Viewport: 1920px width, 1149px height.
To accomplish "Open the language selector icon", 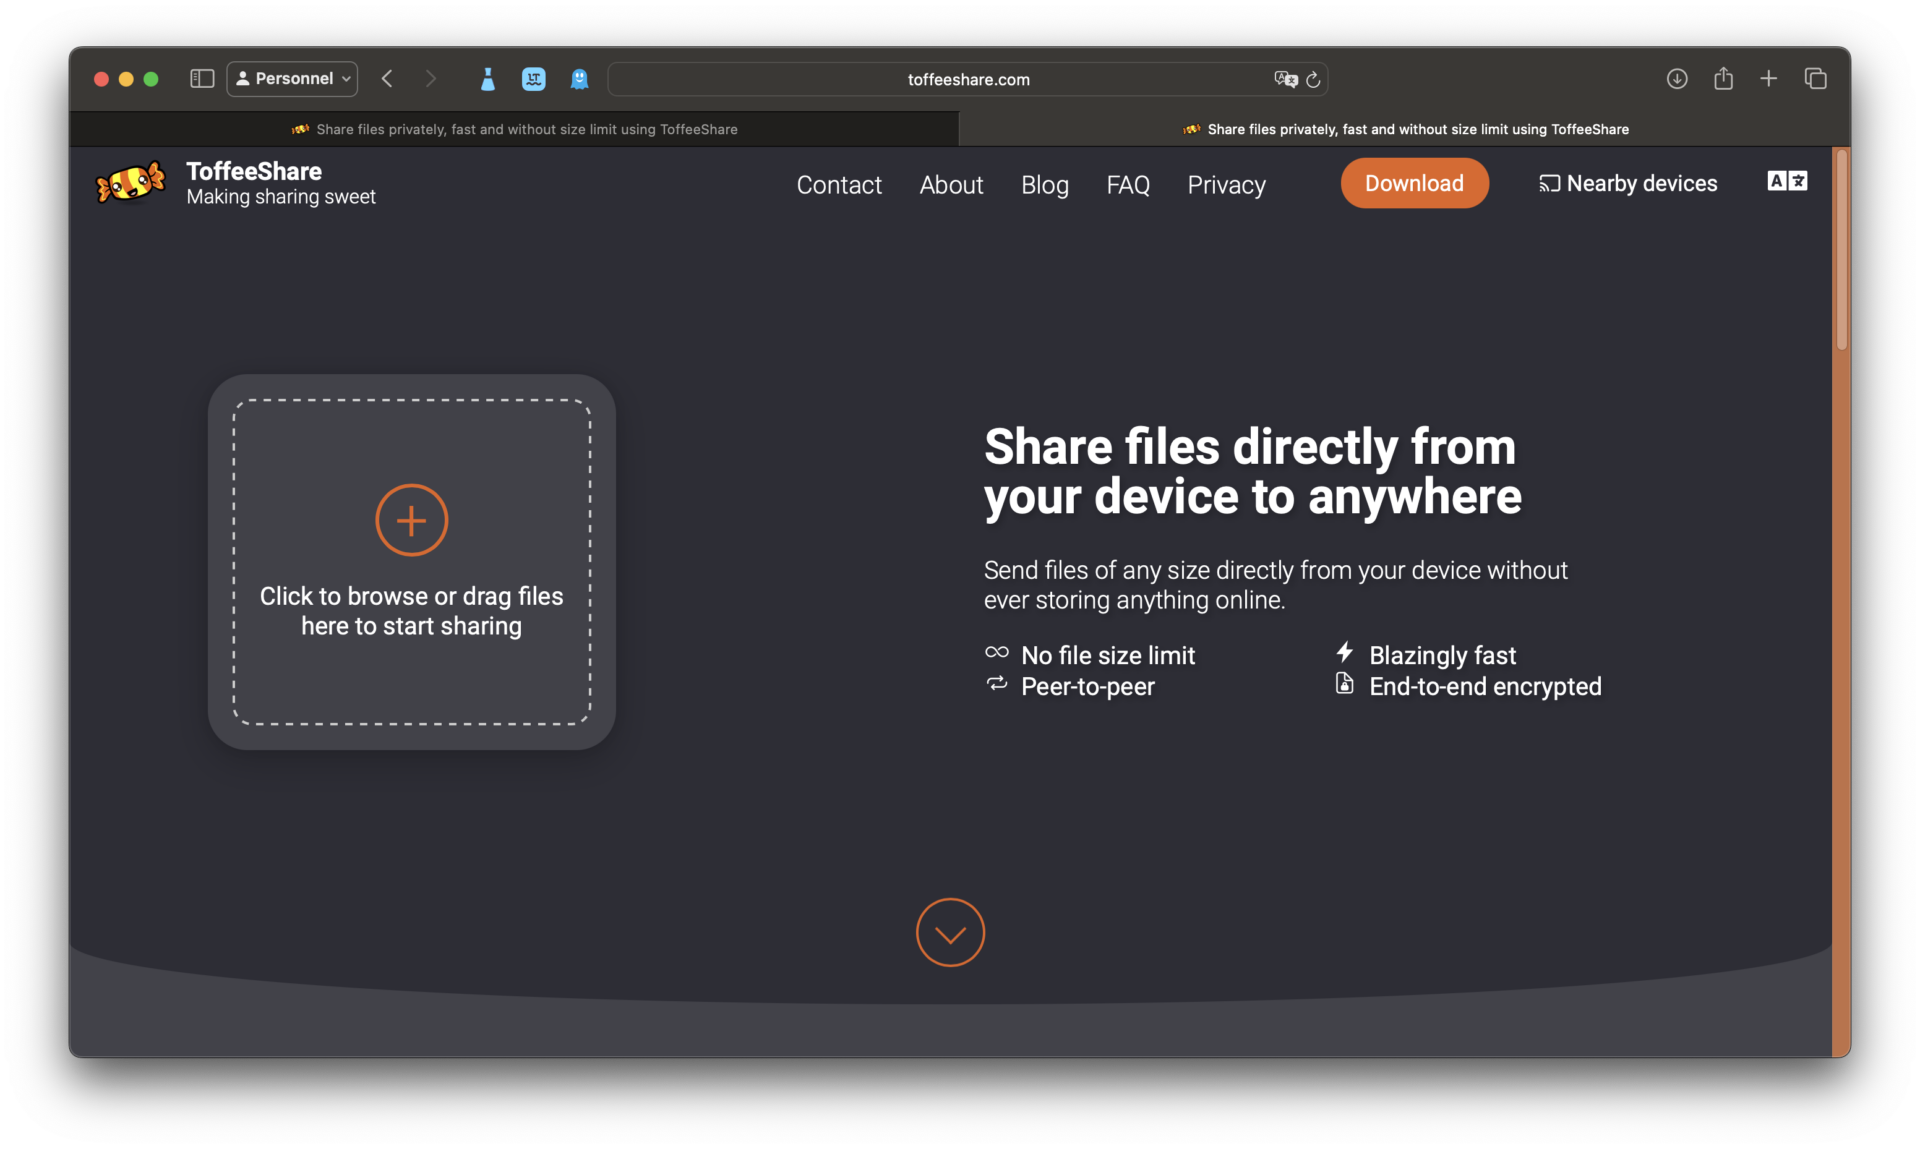I will coord(1787,181).
